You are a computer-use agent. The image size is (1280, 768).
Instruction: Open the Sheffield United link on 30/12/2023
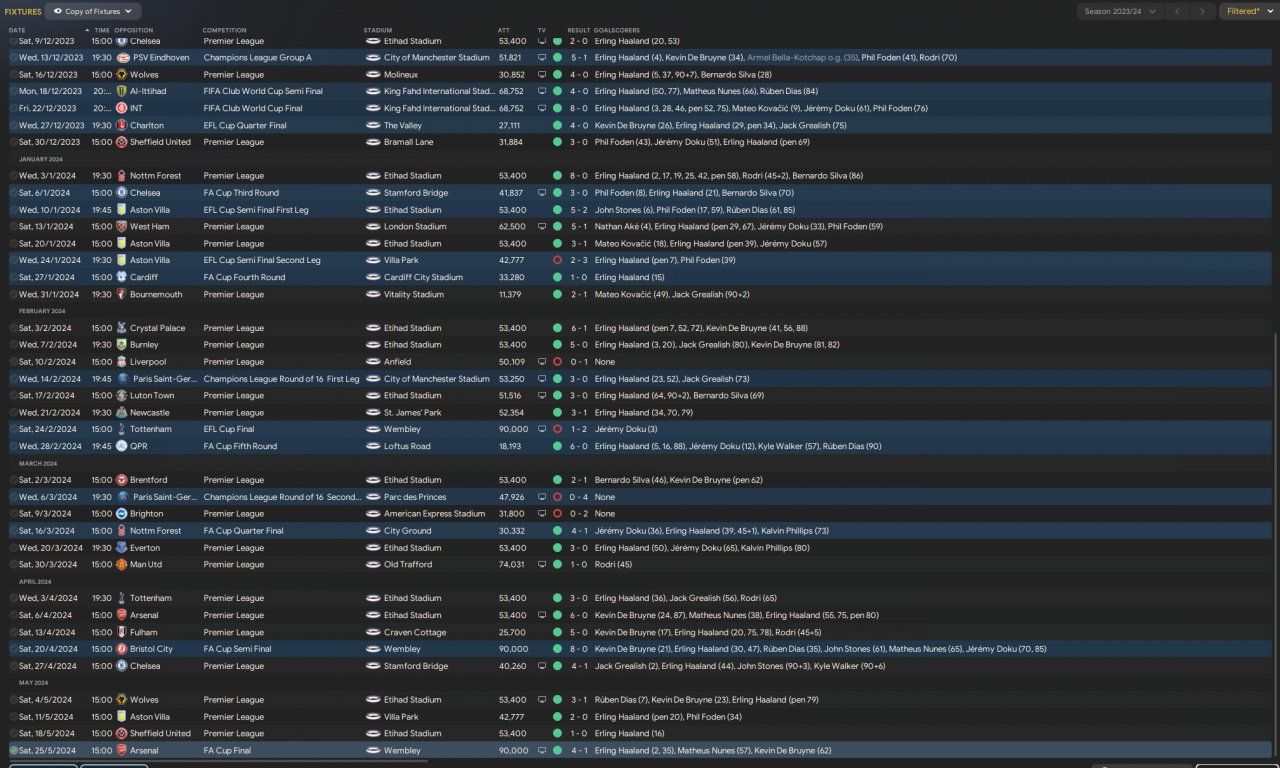pos(160,142)
